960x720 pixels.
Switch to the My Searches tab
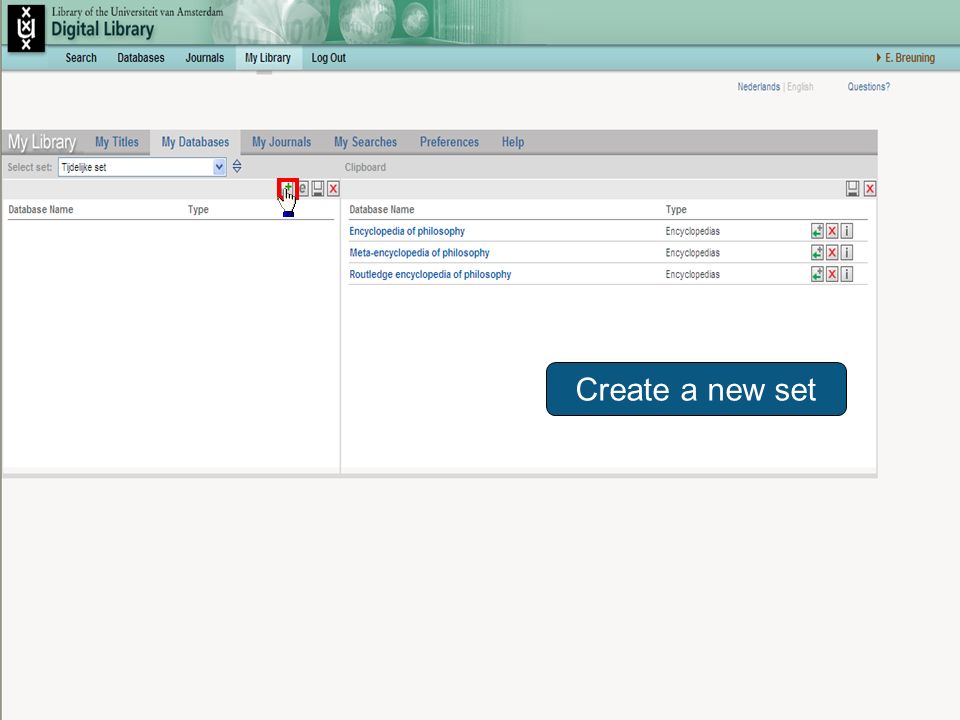366,142
